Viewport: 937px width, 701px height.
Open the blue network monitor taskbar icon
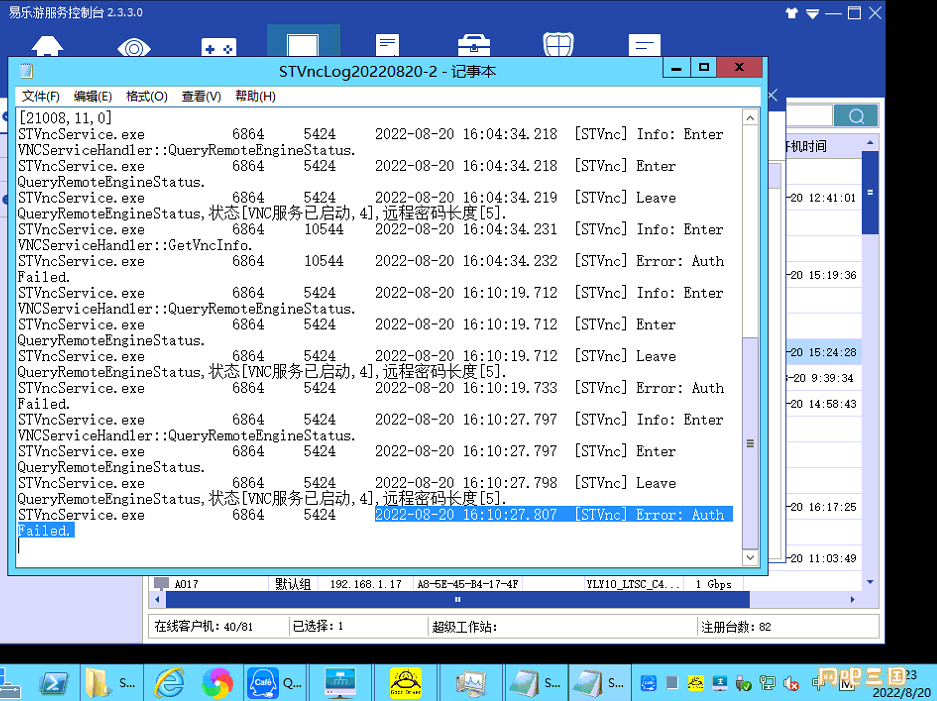[x=341, y=682]
